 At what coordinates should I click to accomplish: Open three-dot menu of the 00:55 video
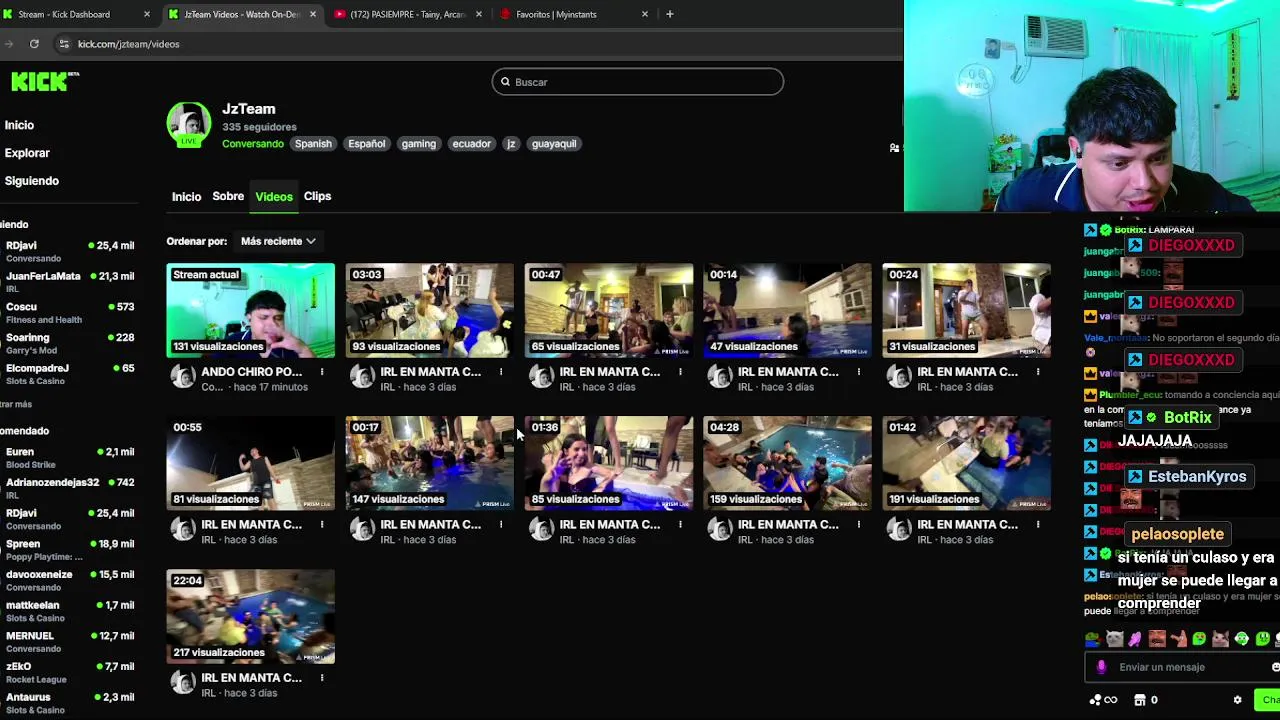pos(322,525)
